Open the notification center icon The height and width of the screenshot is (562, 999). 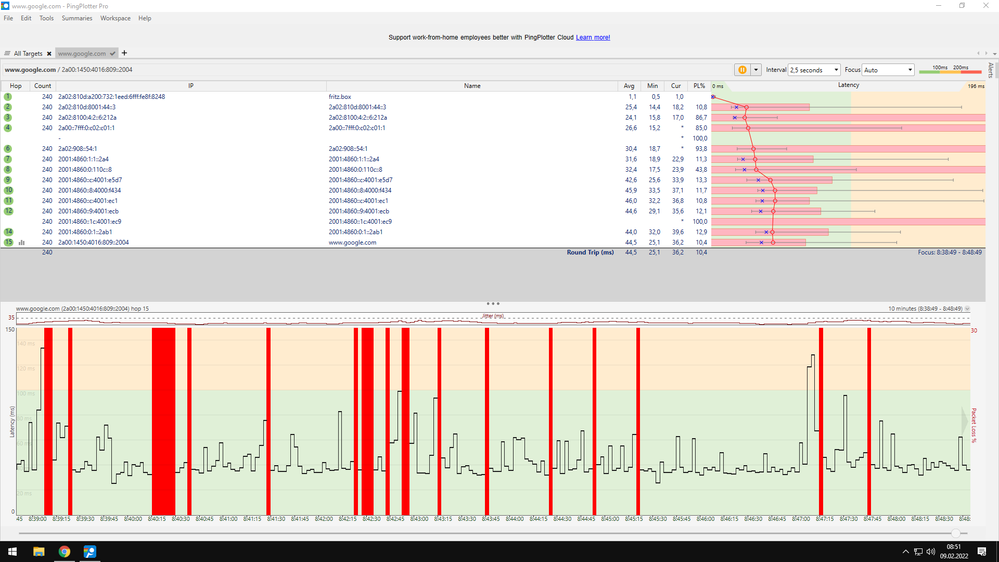982,552
